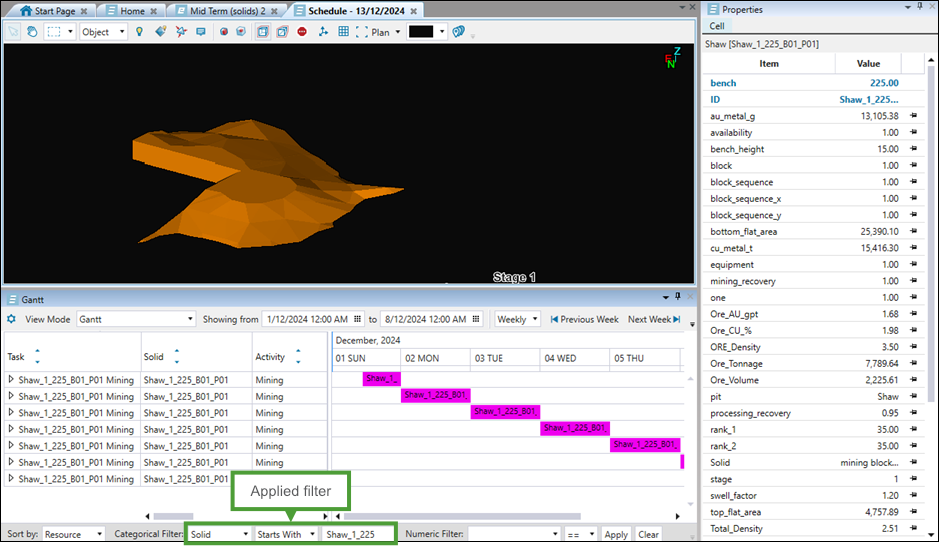Toggle sort arrows on Task column

pos(37,356)
